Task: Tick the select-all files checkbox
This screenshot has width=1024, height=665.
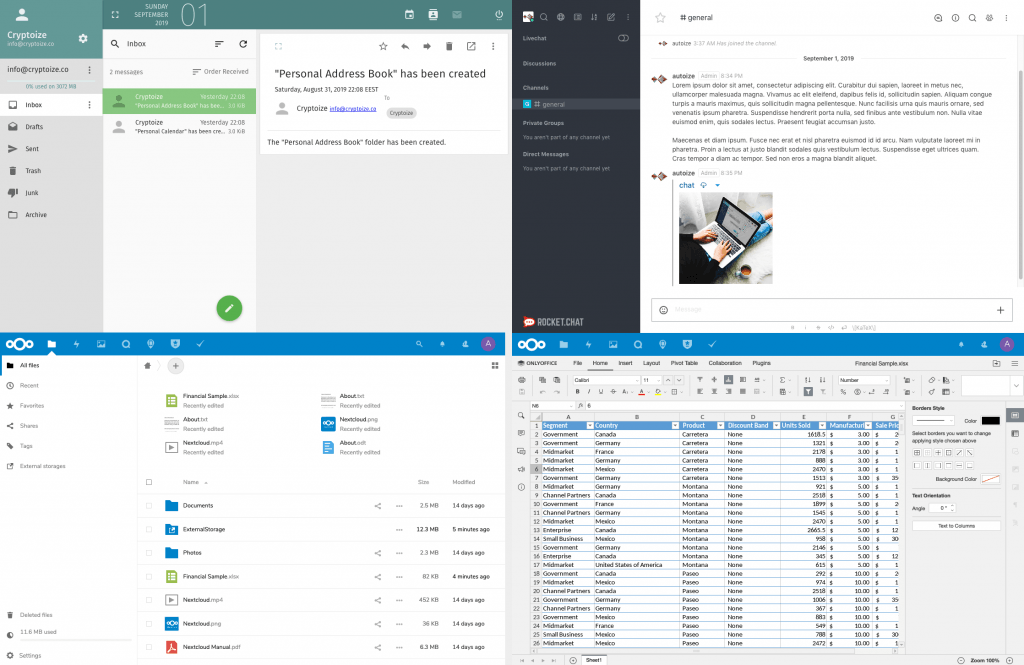Action: click(x=149, y=482)
